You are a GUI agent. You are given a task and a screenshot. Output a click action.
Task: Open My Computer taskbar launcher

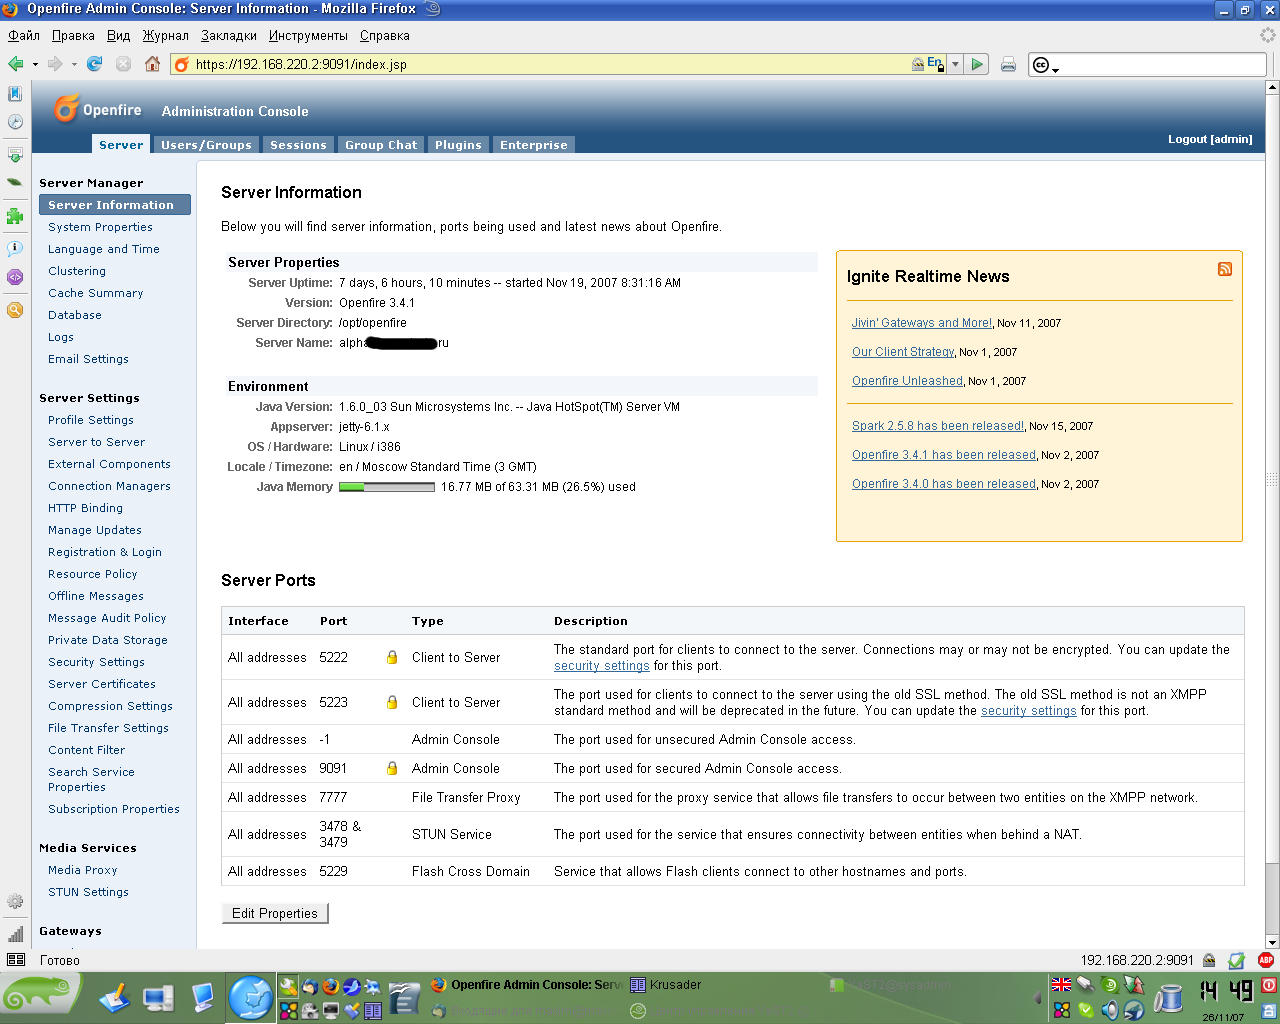[158, 998]
